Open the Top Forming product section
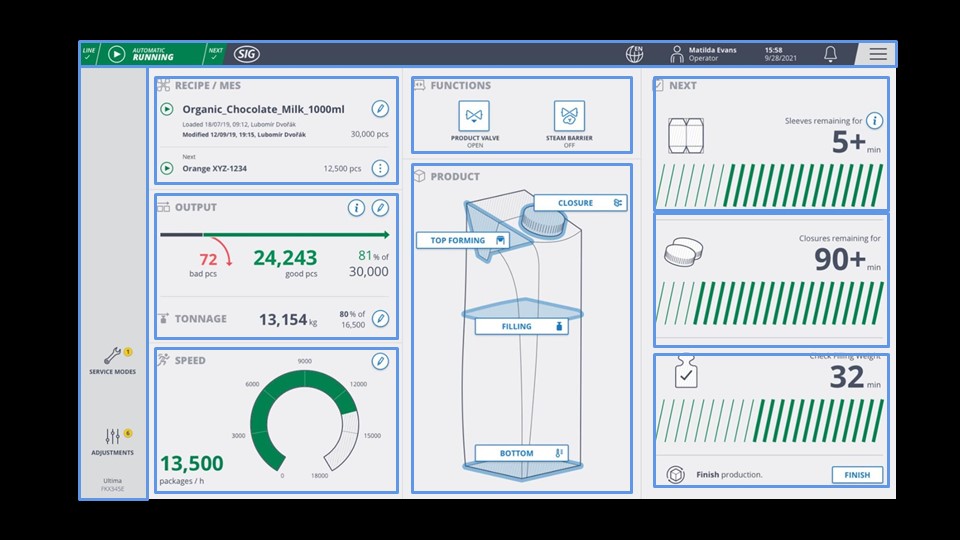This screenshot has height=540, width=960. (463, 240)
